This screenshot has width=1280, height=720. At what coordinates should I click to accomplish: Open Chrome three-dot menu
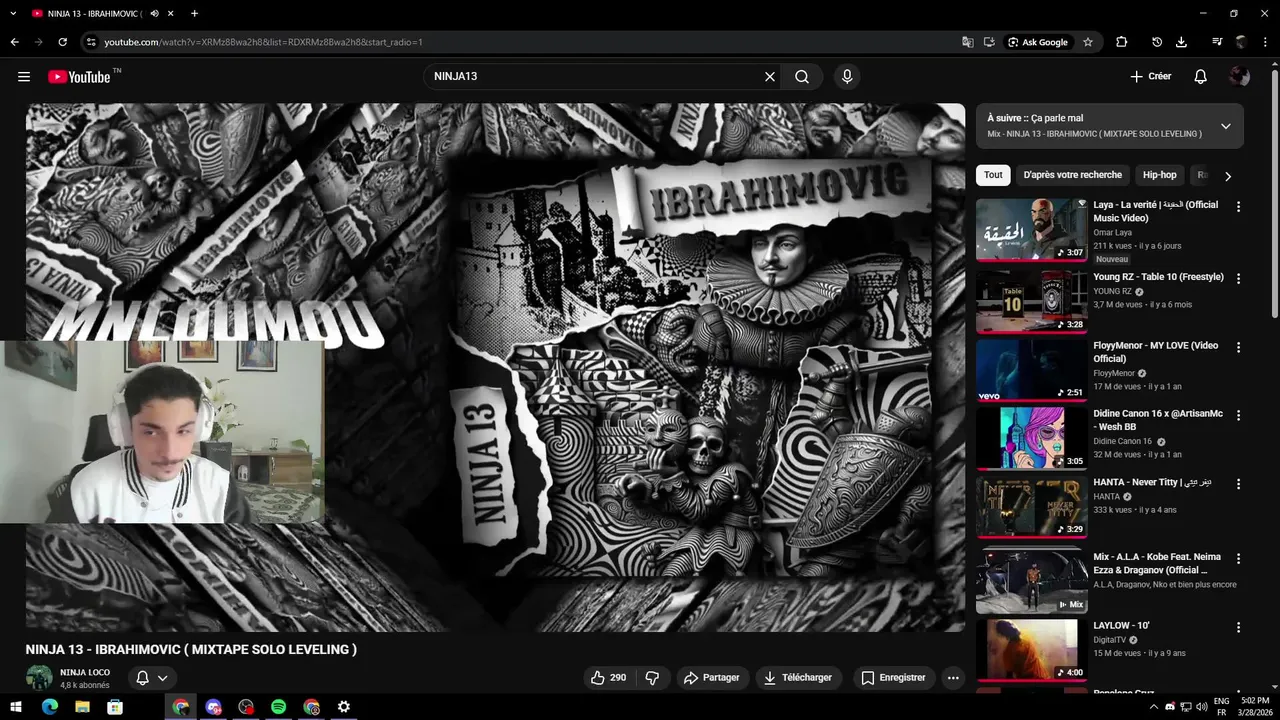tap(1265, 42)
